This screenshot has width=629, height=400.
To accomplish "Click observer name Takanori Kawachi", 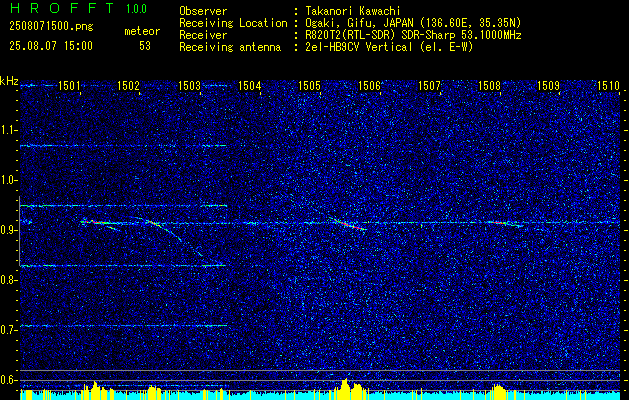I will [x=353, y=11].
